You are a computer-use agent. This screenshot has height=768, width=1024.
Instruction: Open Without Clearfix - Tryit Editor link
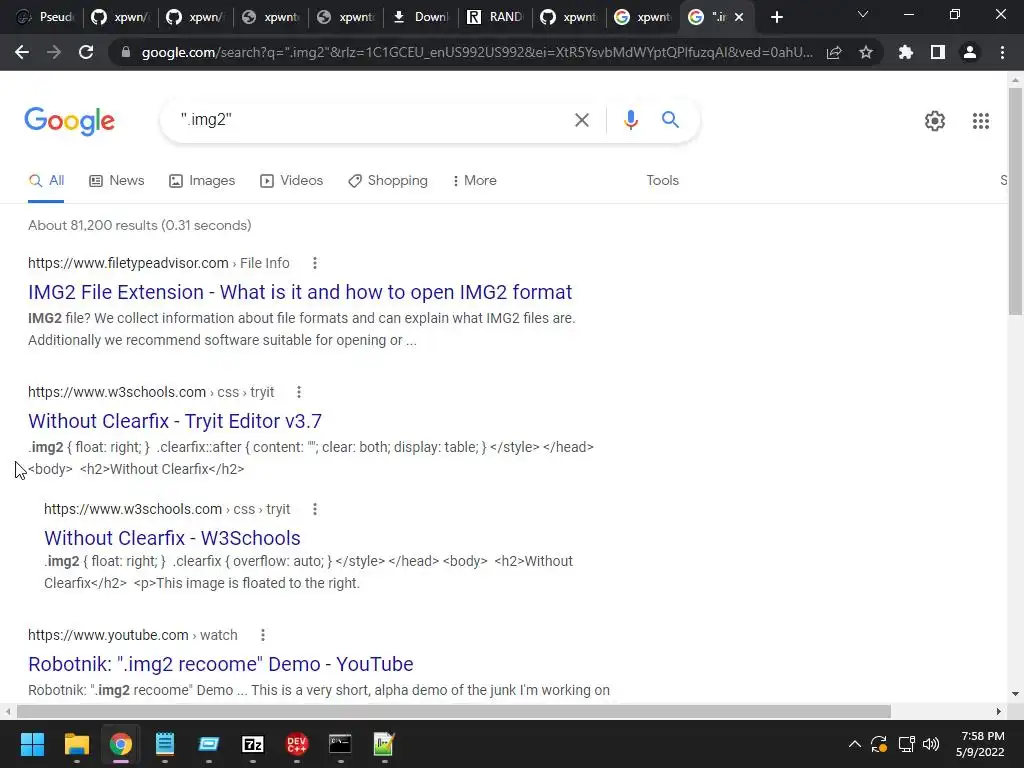[x=175, y=421]
